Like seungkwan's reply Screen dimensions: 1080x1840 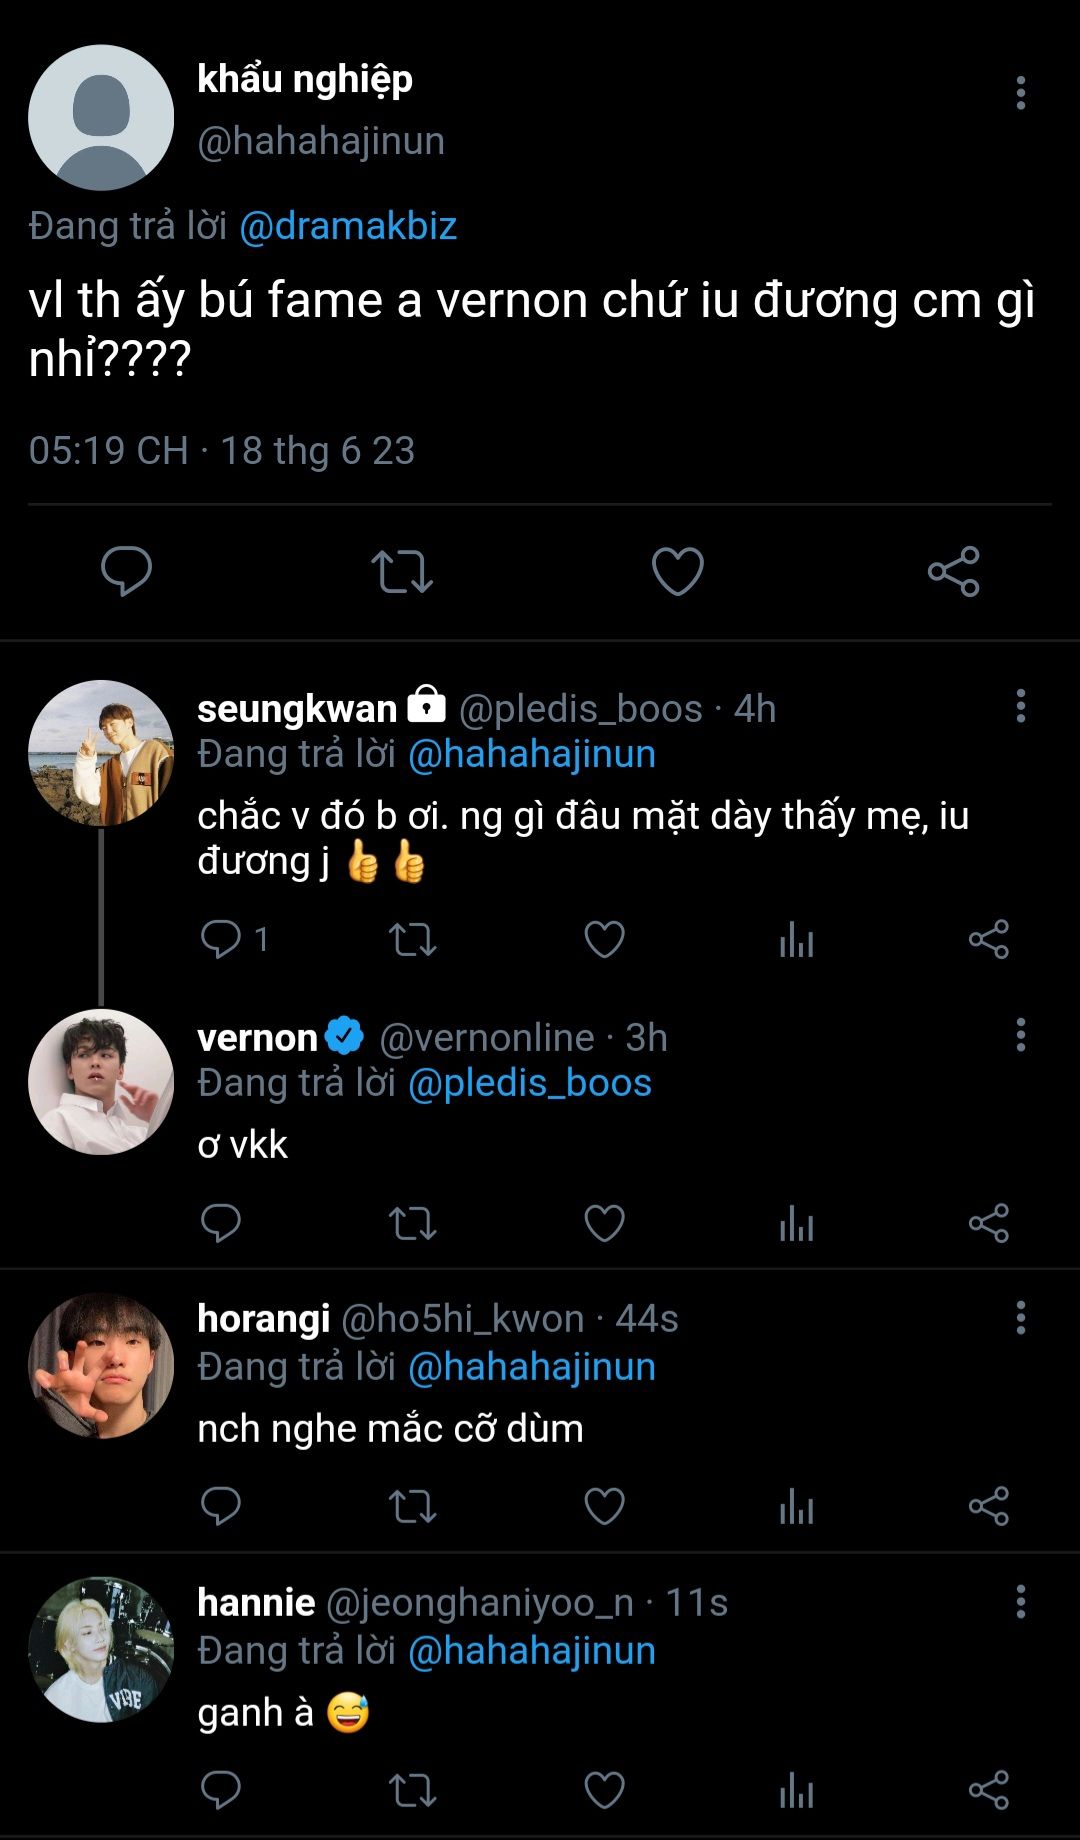coord(604,940)
